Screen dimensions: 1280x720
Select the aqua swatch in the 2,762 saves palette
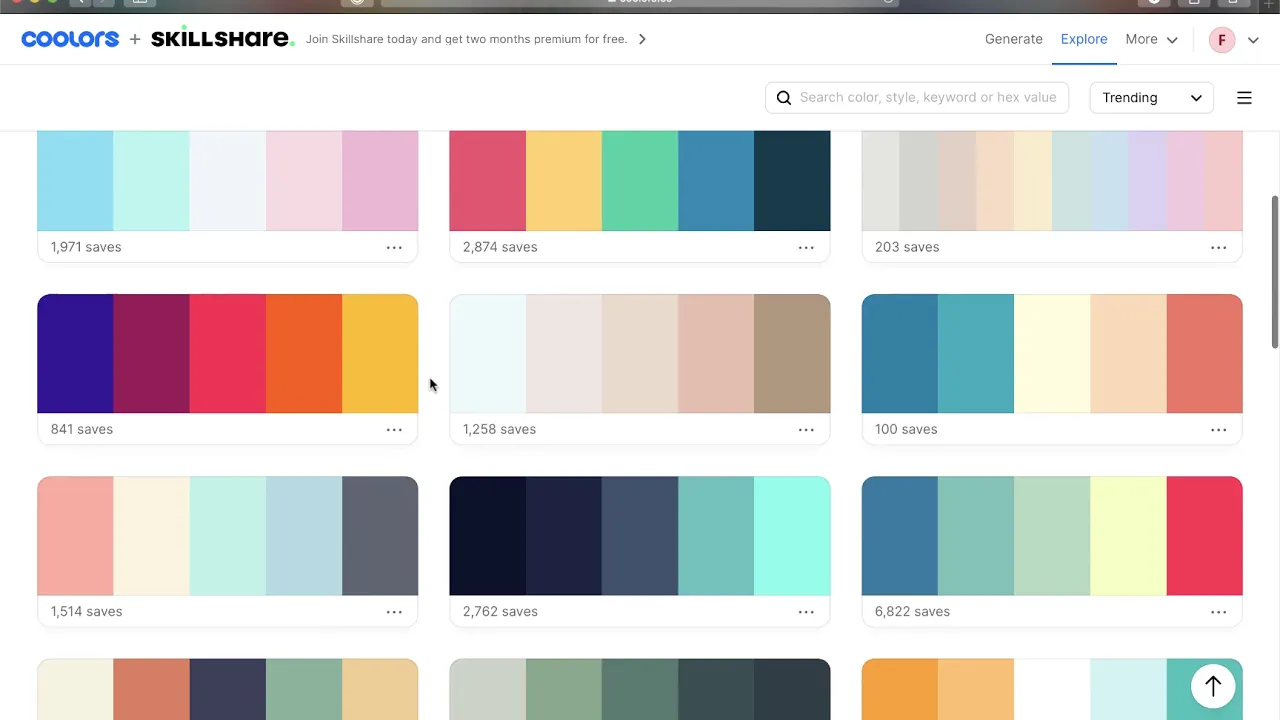click(792, 536)
